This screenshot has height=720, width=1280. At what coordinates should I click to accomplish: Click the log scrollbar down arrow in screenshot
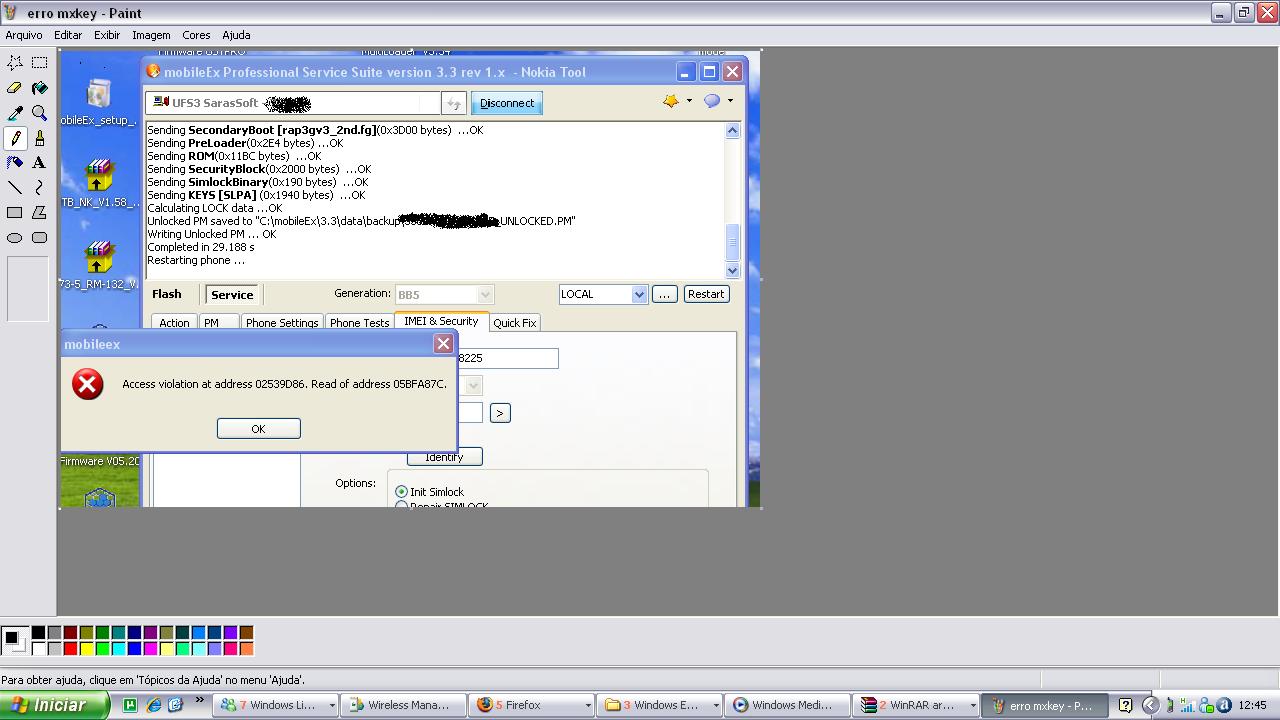tap(732, 270)
